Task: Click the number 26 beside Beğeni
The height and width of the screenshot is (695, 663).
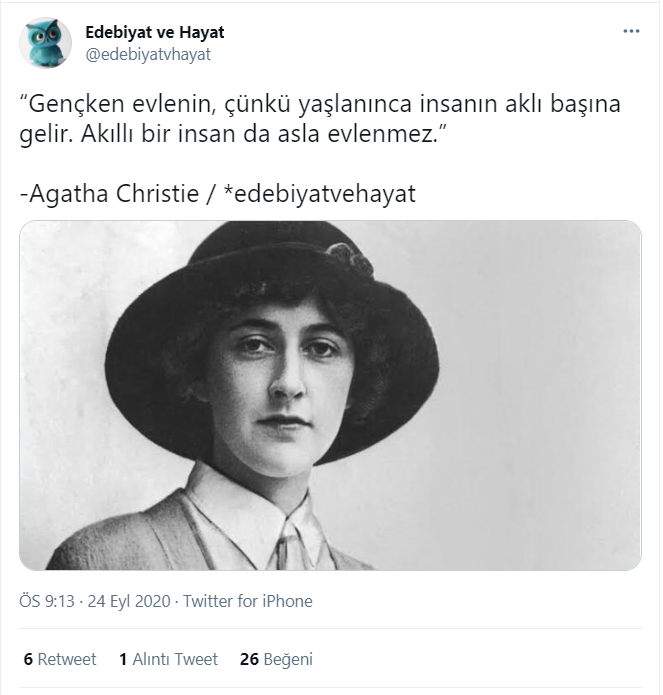Action: (x=249, y=659)
